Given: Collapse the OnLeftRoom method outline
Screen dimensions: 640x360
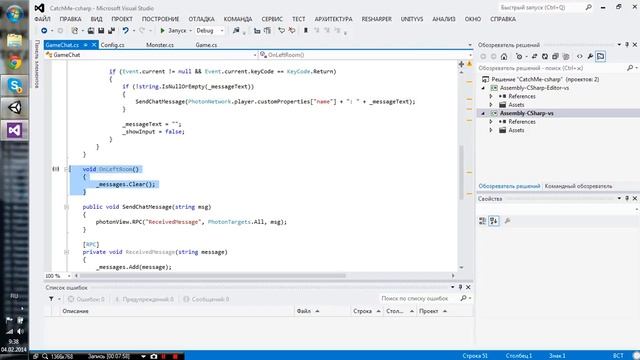Looking at the screenshot, I should tap(66, 169).
